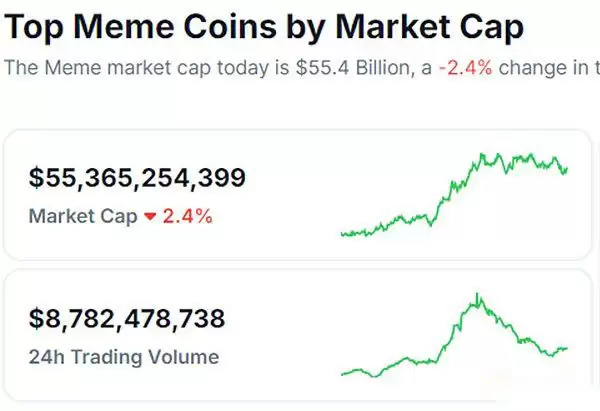Click the 24h Trading Volume label
Screen dimensions: 600x411
[124, 356]
